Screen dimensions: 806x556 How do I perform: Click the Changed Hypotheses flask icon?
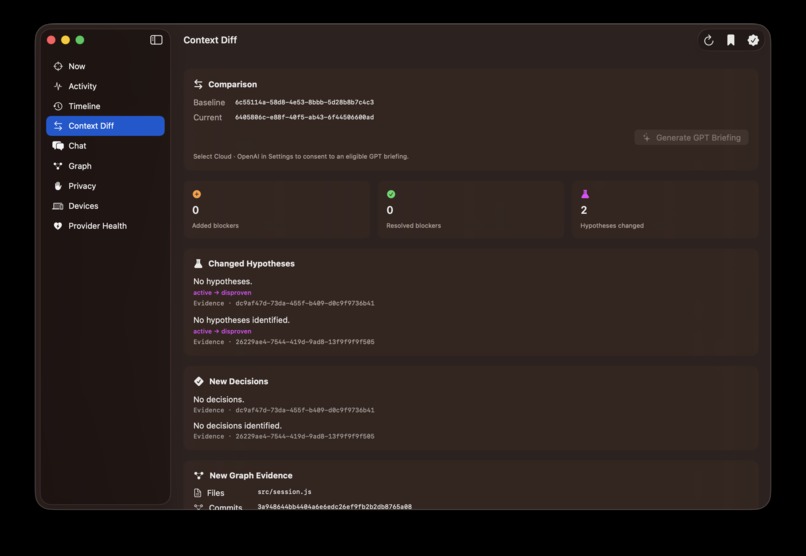coord(198,264)
